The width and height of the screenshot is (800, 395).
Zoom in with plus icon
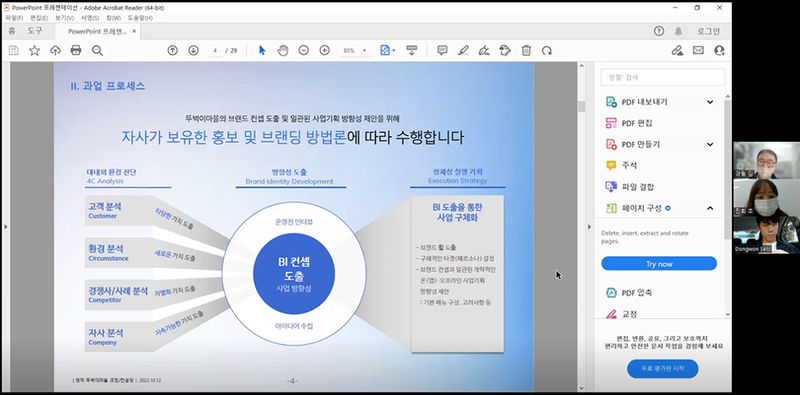(x=324, y=51)
